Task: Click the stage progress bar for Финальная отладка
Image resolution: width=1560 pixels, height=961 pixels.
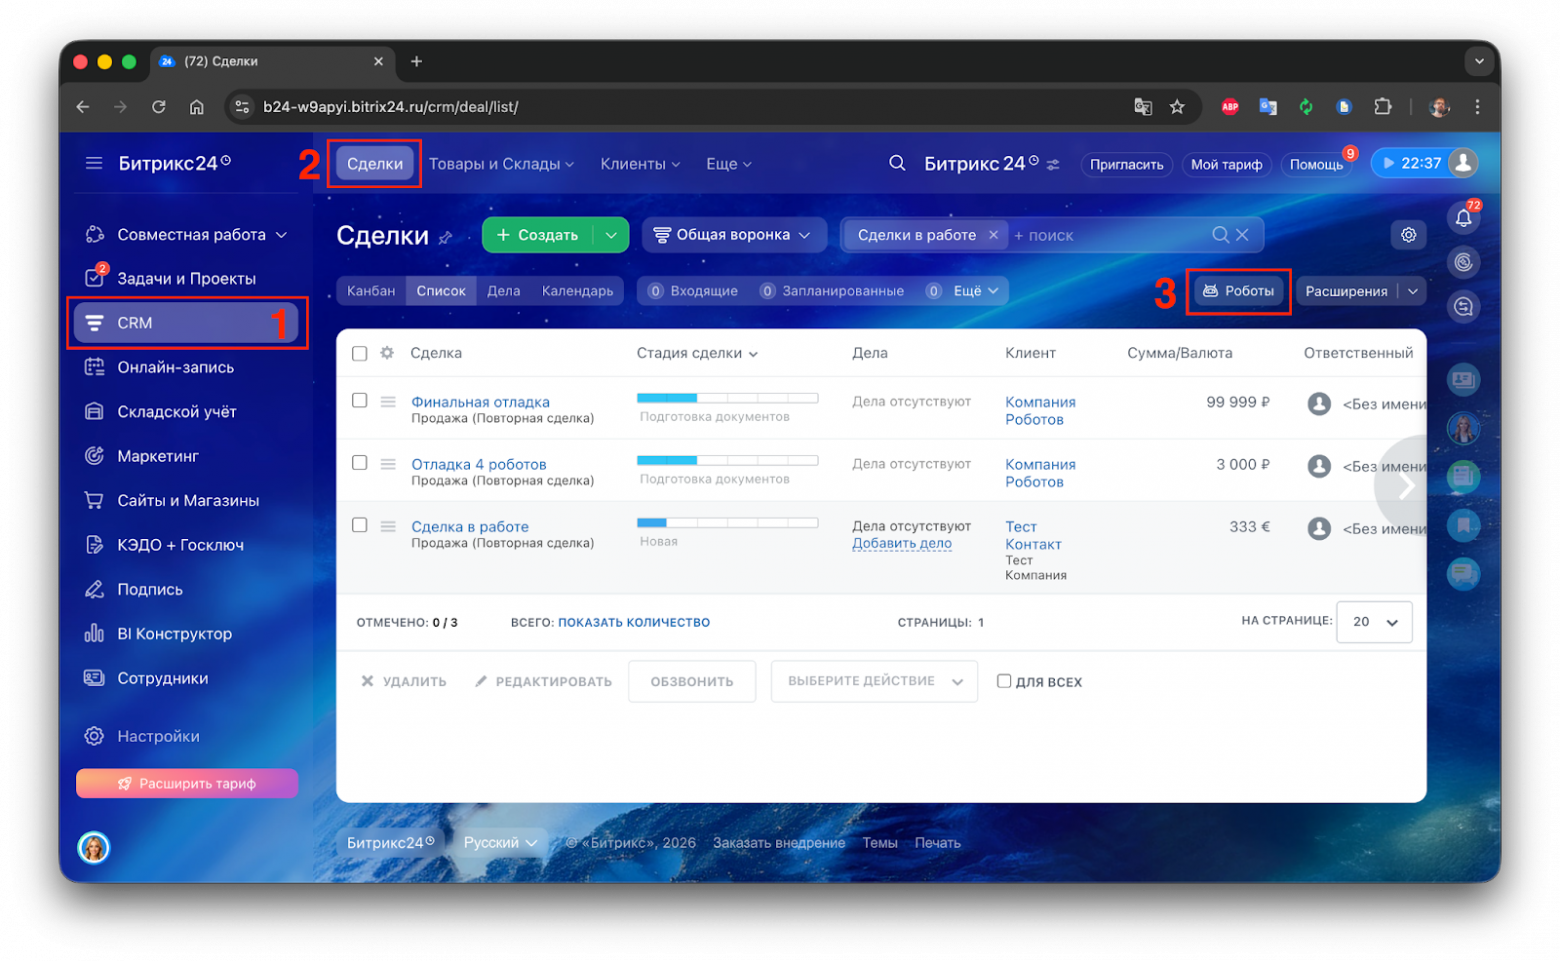Action: 727,398
